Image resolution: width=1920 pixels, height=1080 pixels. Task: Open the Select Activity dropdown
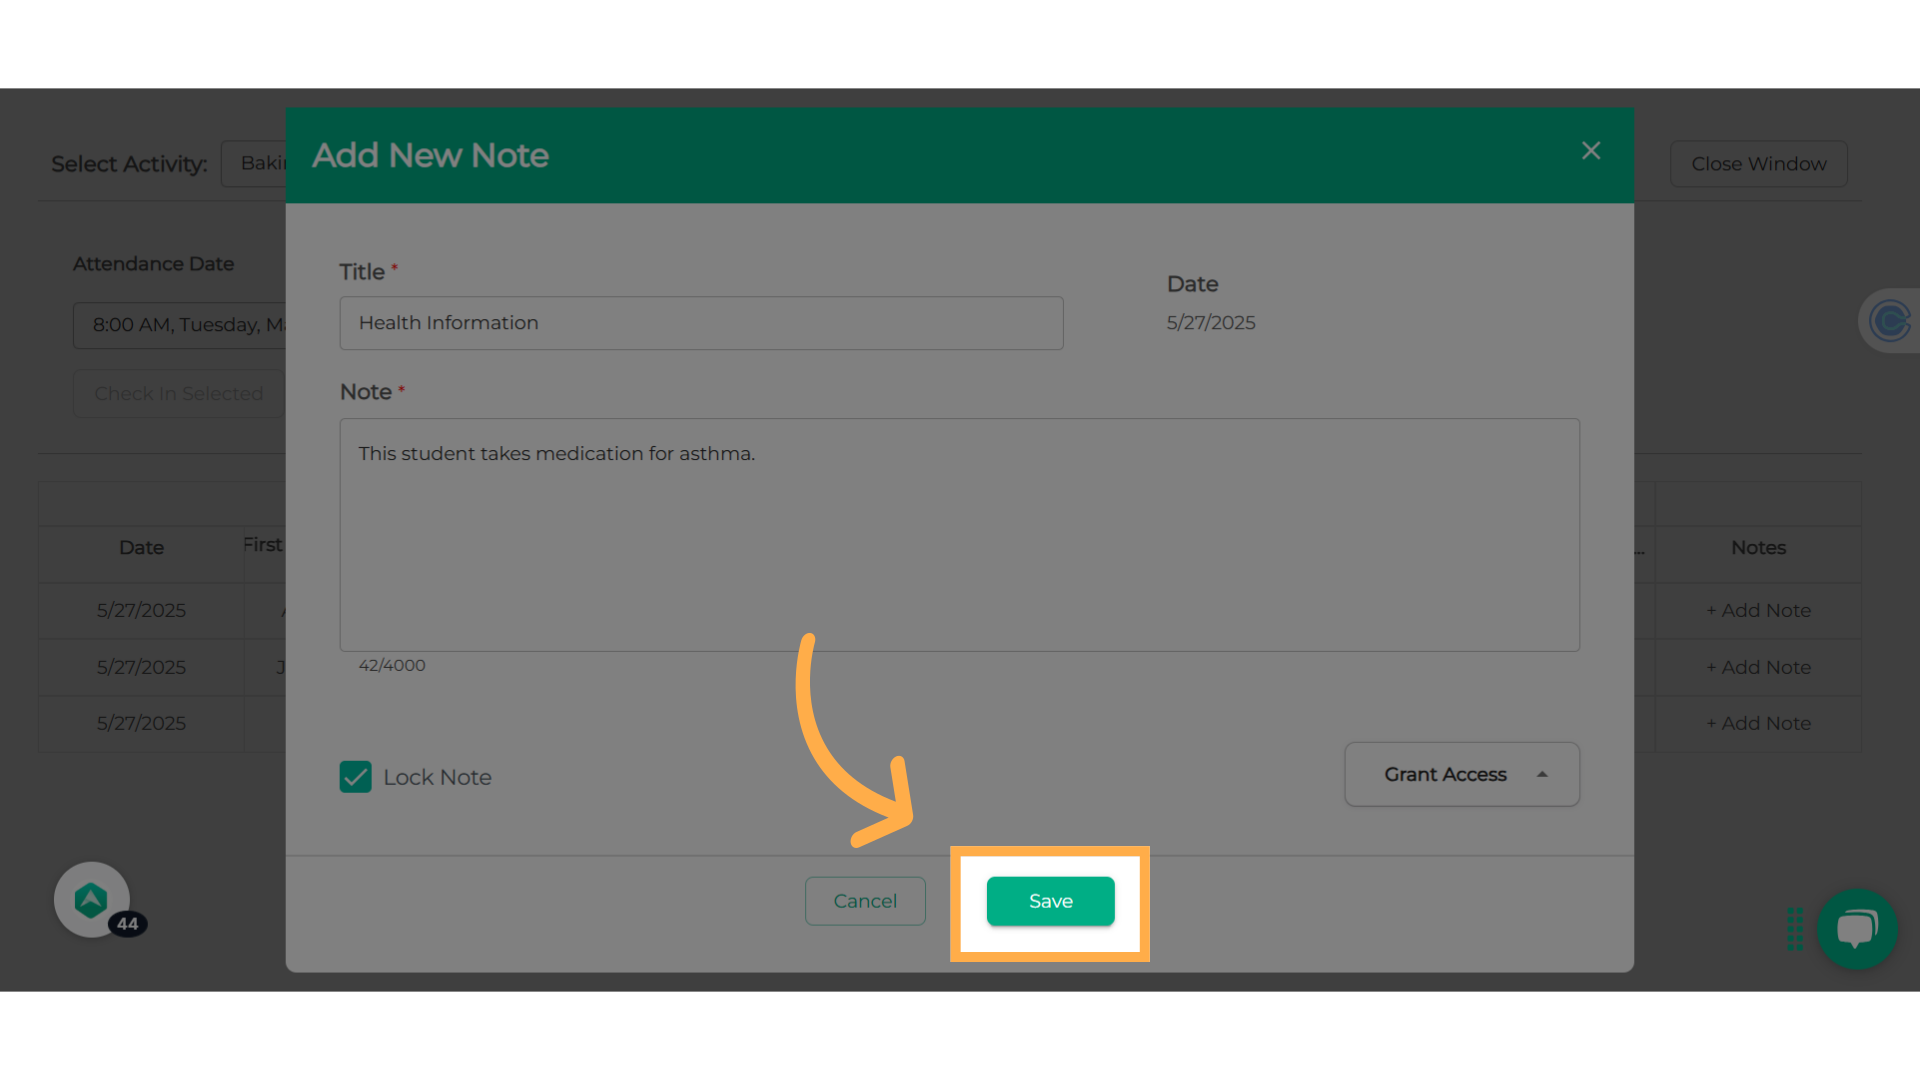click(x=256, y=163)
